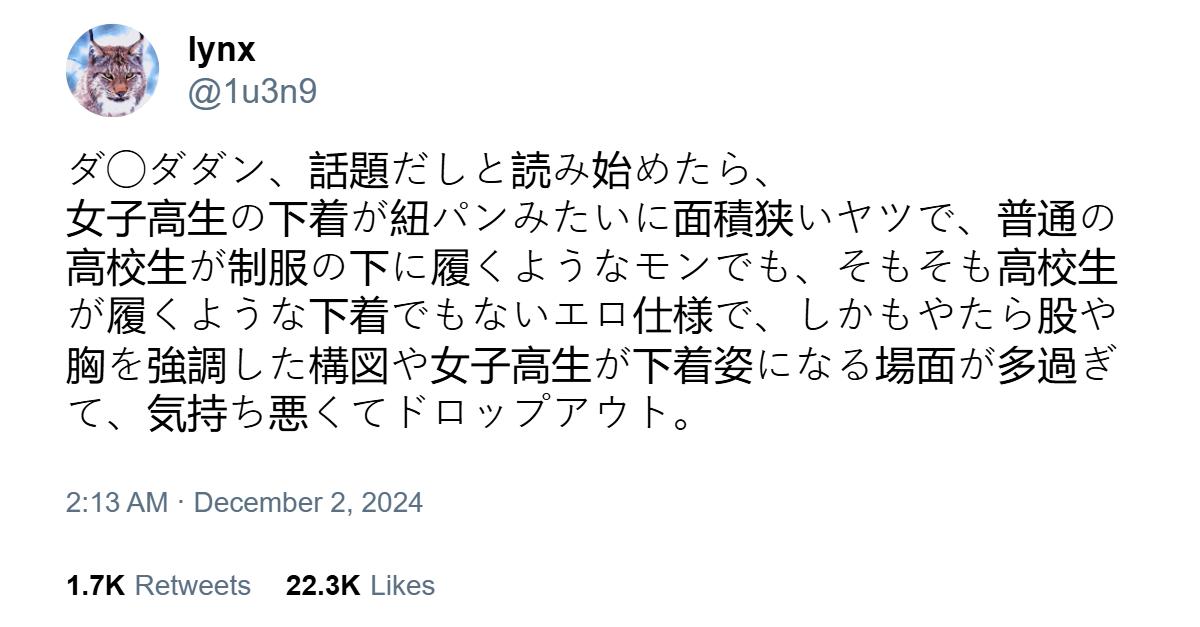The image size is (1200, 627).
Task: Open the lynx cat profile avatar
Action: pos(112,70)
